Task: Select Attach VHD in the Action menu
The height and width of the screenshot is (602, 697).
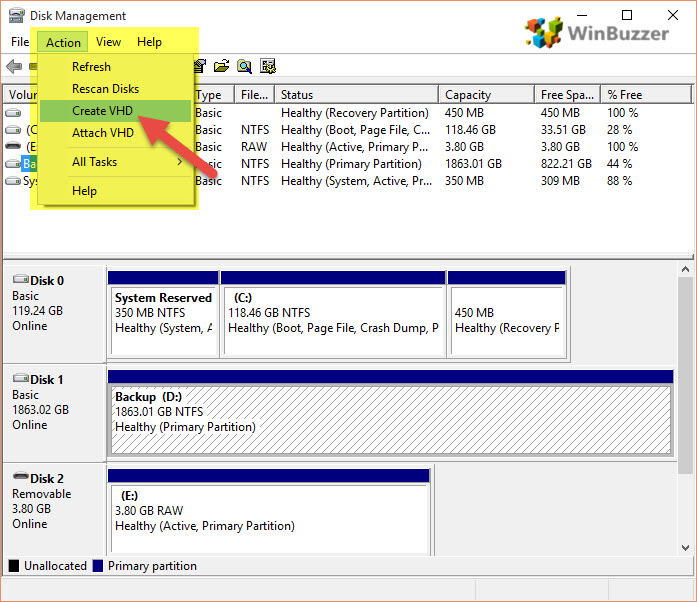Action: 116,132
